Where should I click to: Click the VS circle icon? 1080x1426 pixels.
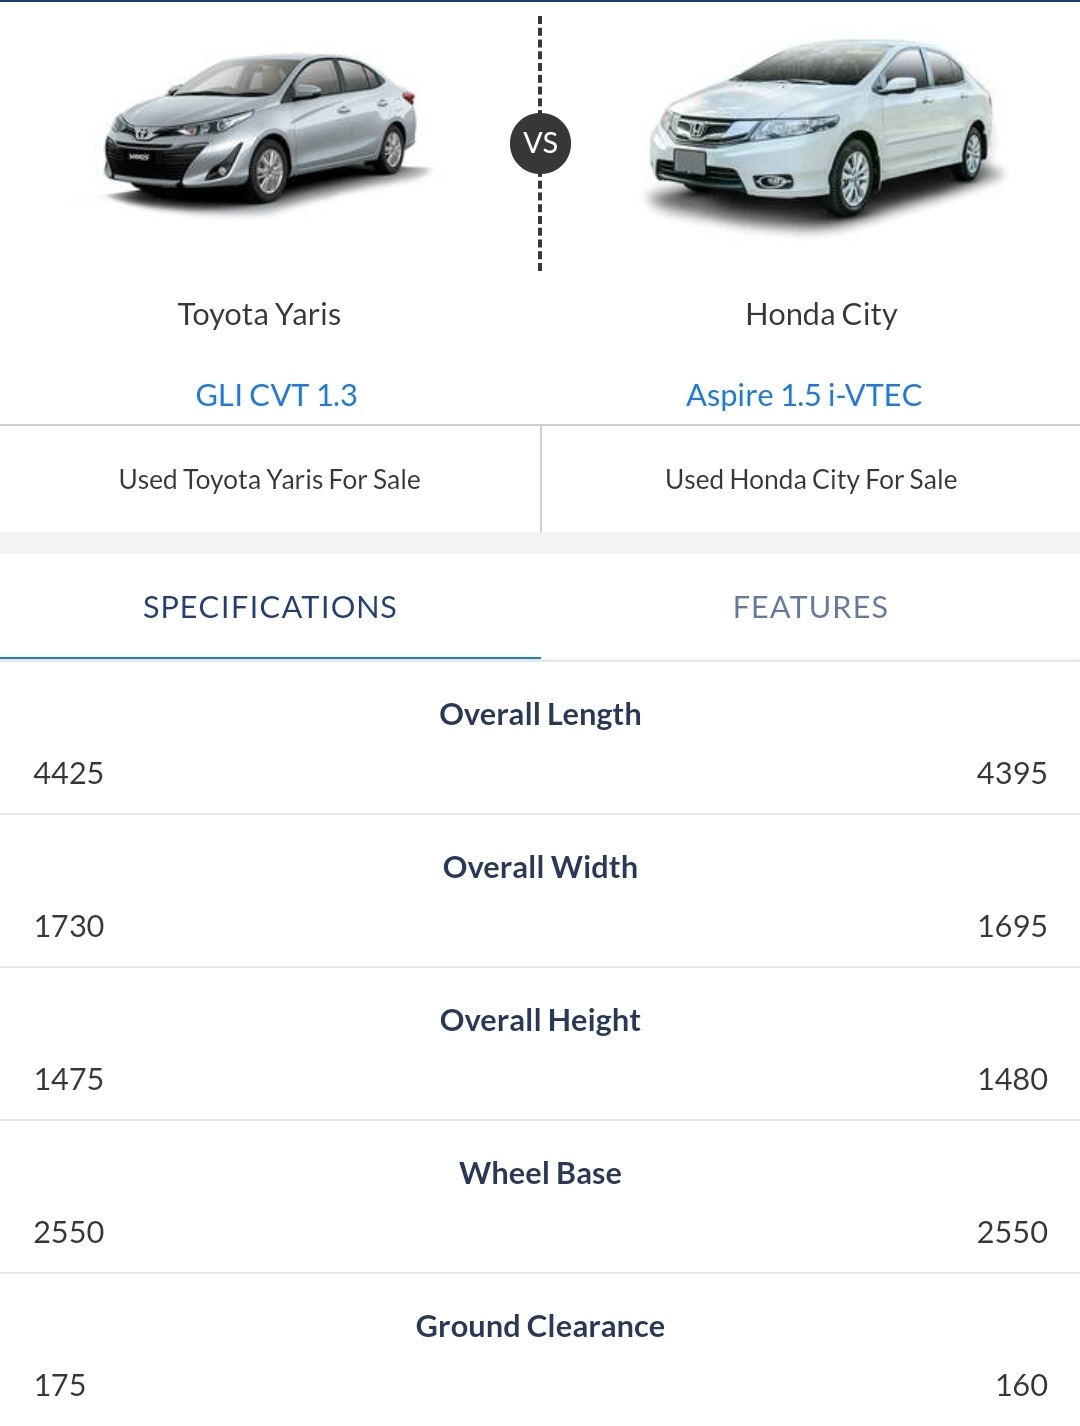pyautogui.click(x=540, y=143)
